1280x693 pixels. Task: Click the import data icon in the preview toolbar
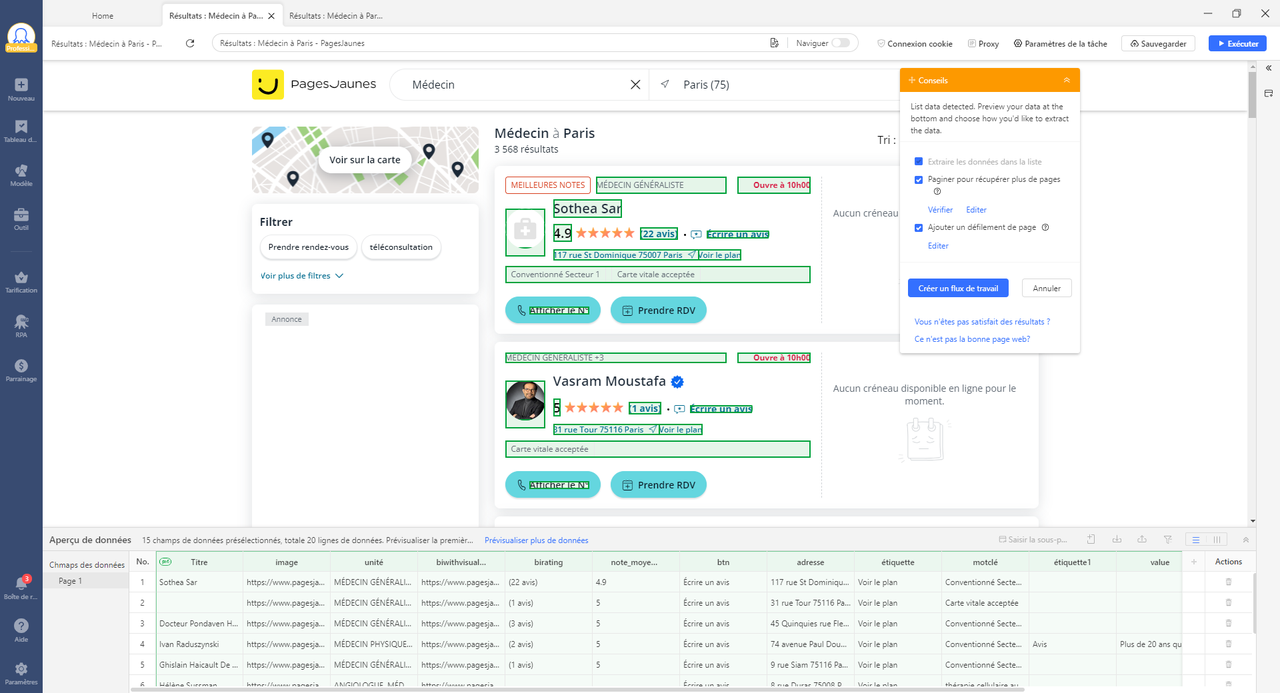tap(1092, 540)
